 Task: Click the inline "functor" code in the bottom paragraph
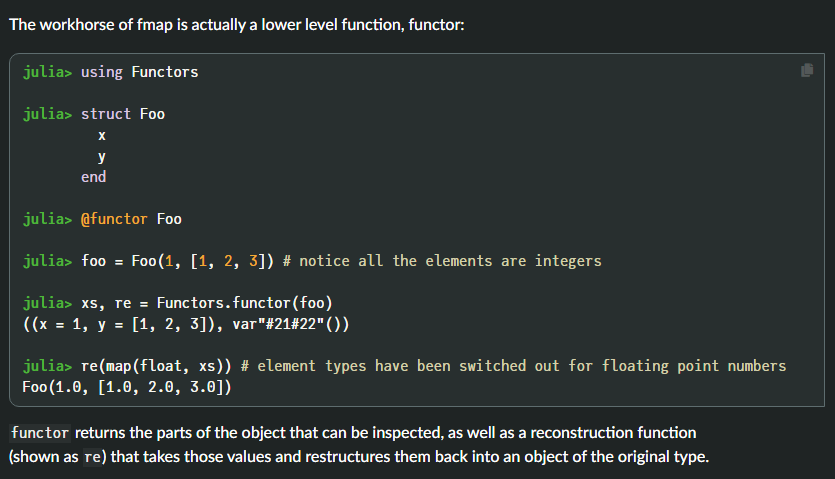click(x=40, y=434)
